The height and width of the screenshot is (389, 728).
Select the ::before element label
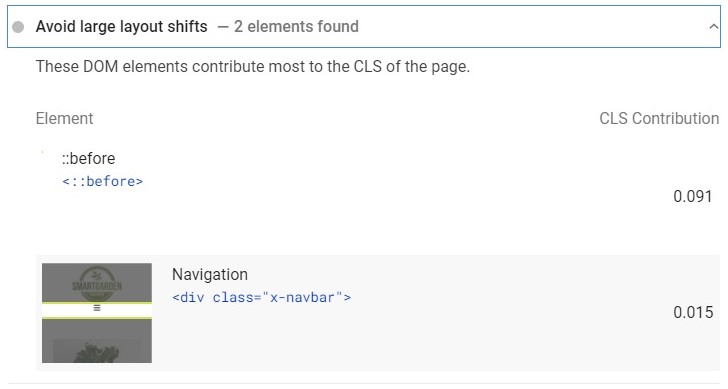88,158
